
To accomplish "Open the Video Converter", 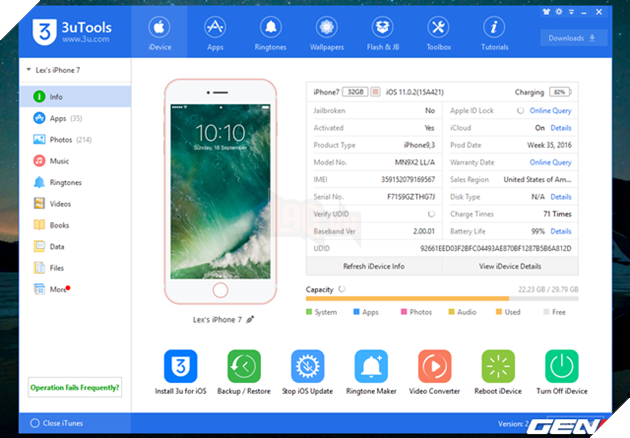I will pyautogui.click(x=434, y=366).
